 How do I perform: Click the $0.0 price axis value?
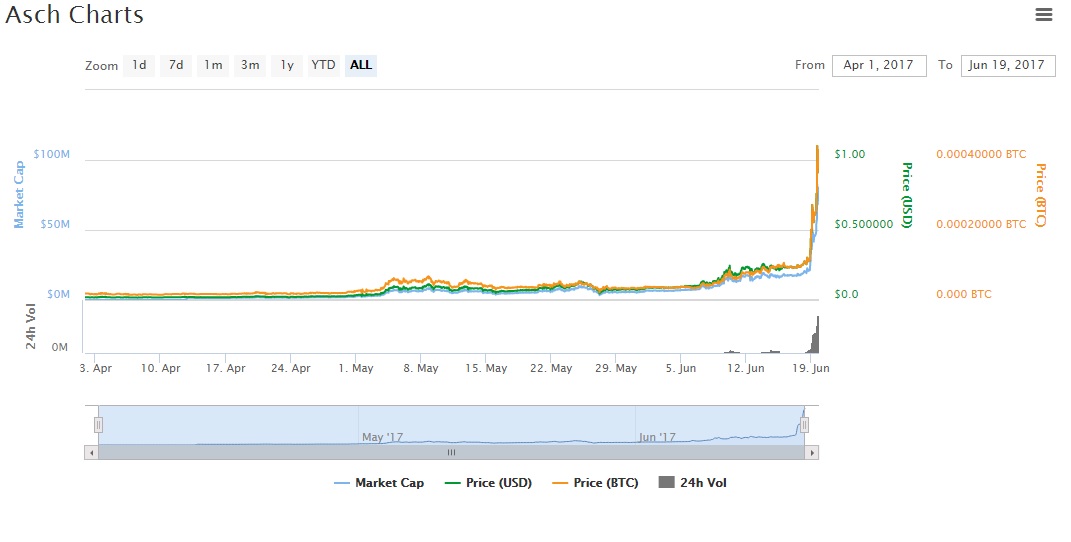click(846, 294)
